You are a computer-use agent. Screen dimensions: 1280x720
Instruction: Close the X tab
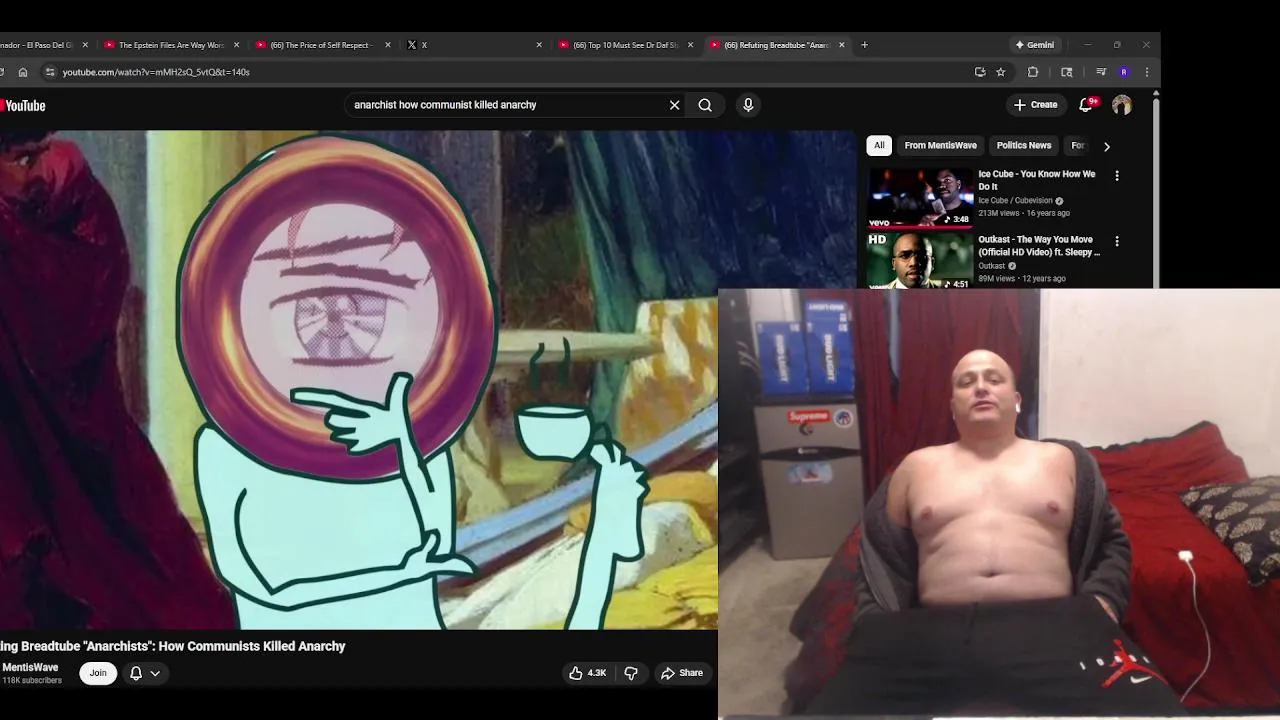pyautogui.click(x=539, y=45)
